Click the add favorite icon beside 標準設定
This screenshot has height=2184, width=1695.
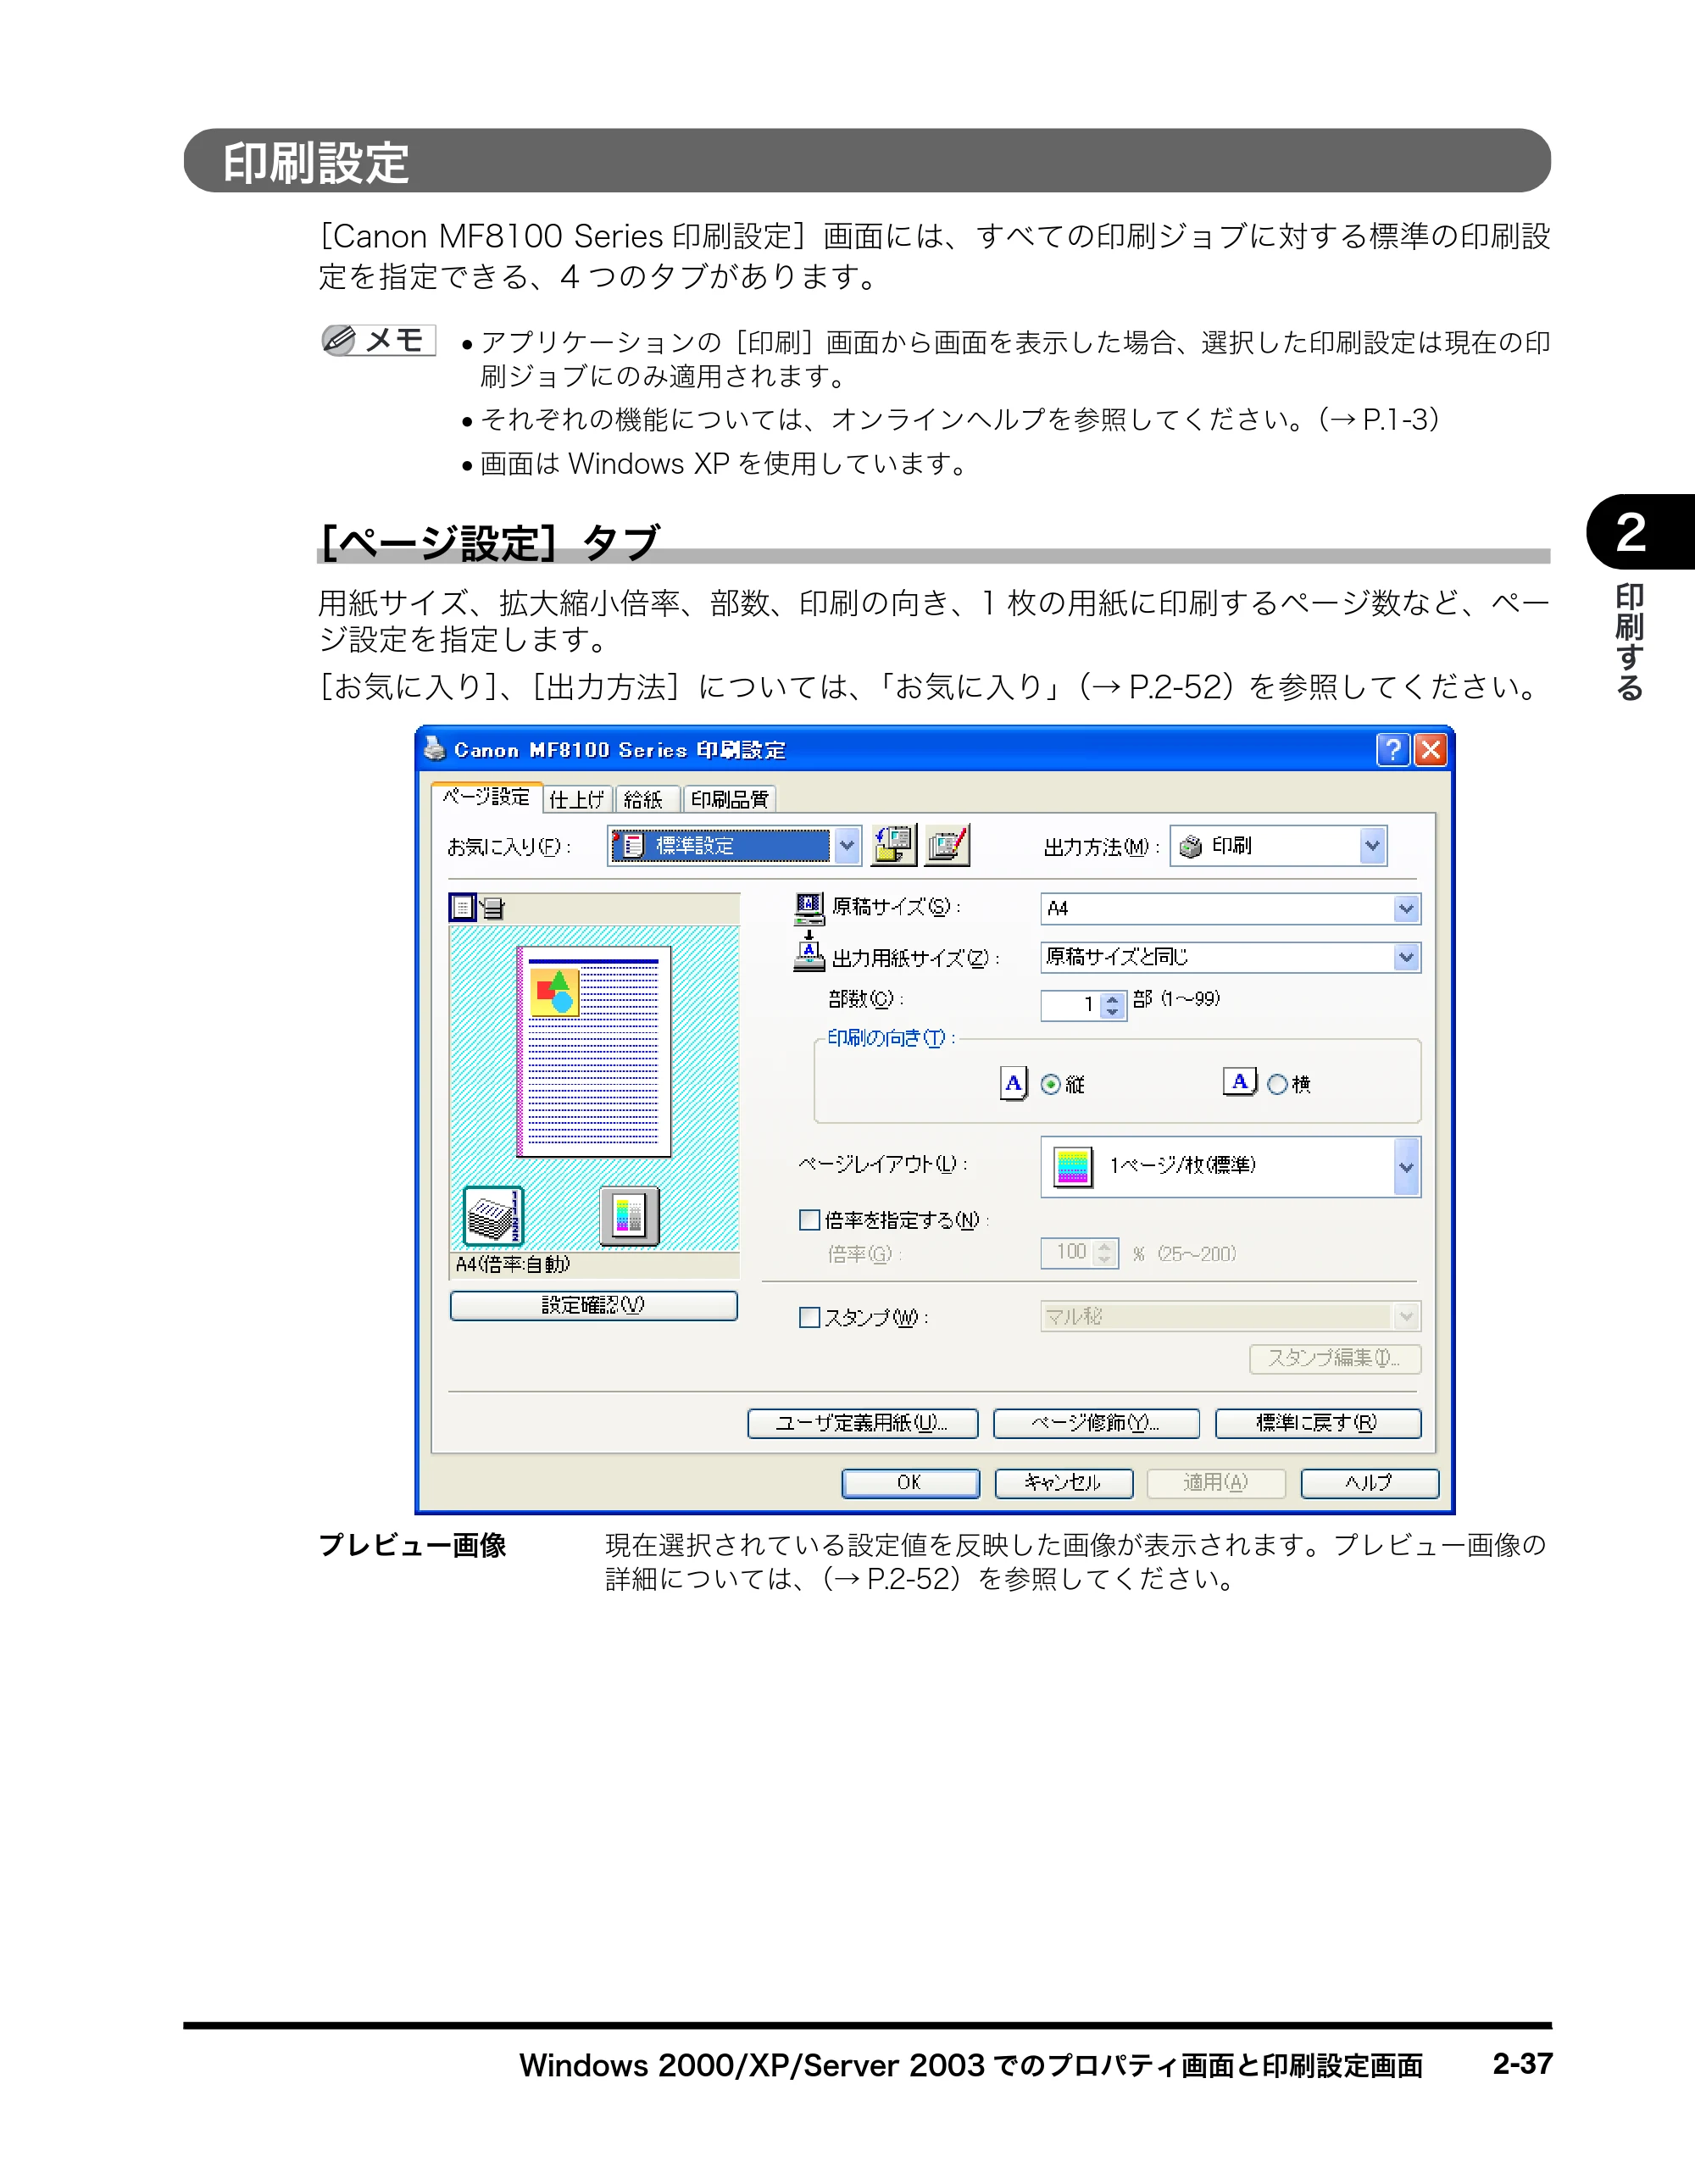pos(894,845)
